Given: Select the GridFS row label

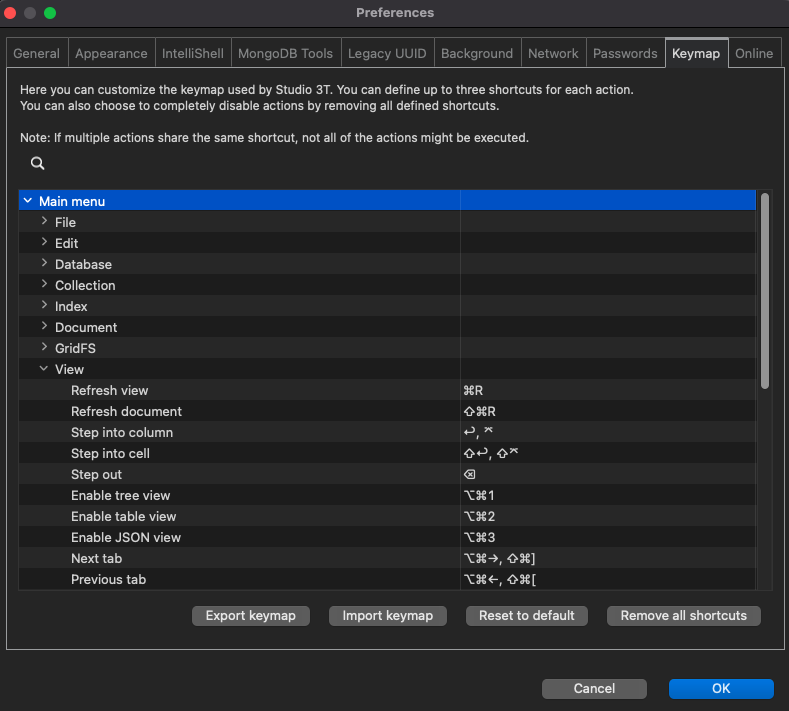Looking at the screenshot, I should coord(75,348).
